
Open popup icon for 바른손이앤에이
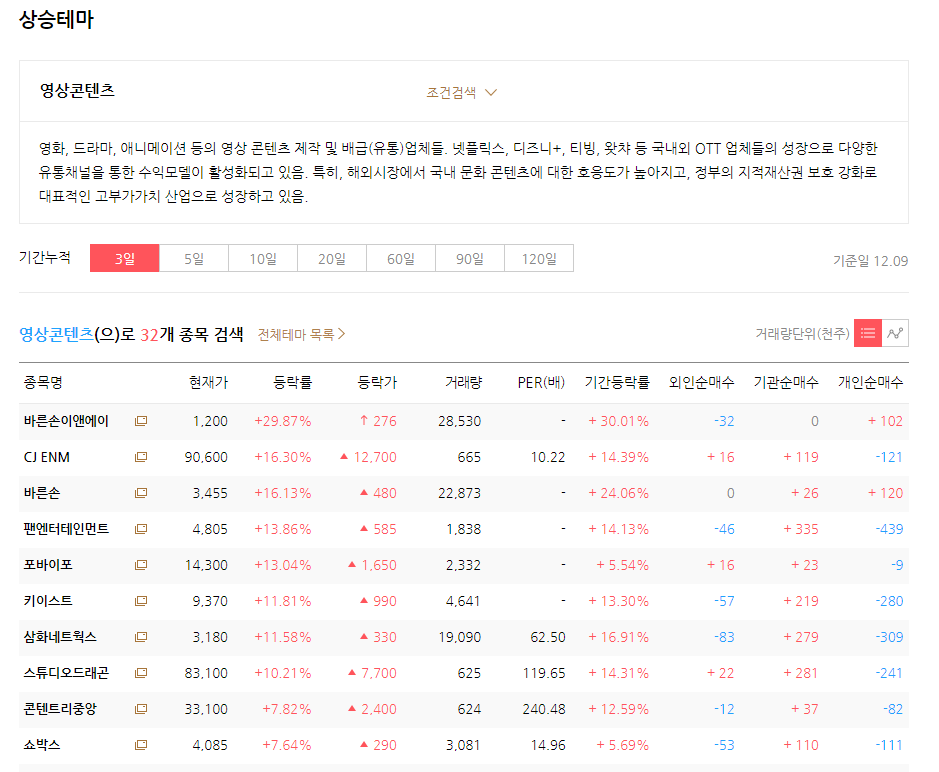(x=141, y=421)
